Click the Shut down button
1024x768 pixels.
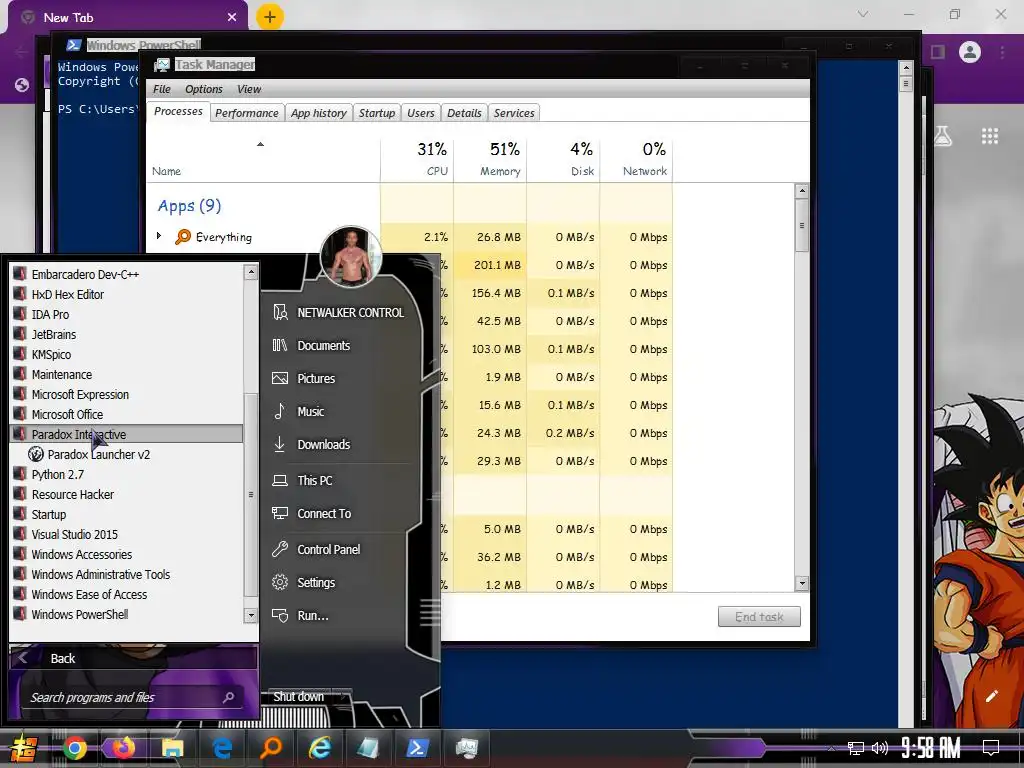coord(298,697)
